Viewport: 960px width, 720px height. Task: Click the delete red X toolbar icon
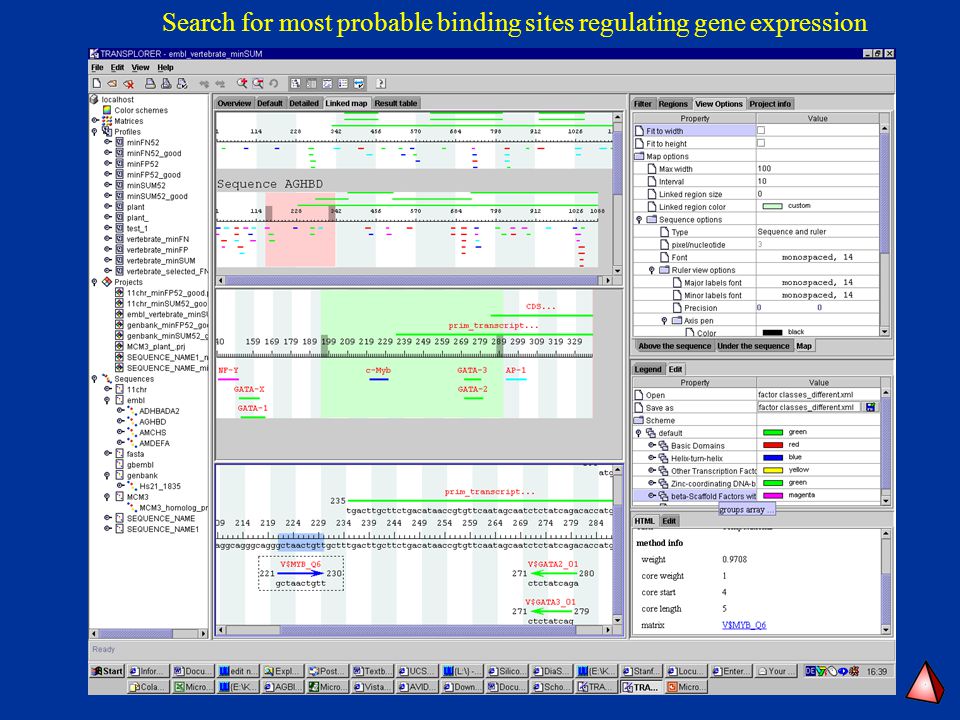tap(129, 83)
